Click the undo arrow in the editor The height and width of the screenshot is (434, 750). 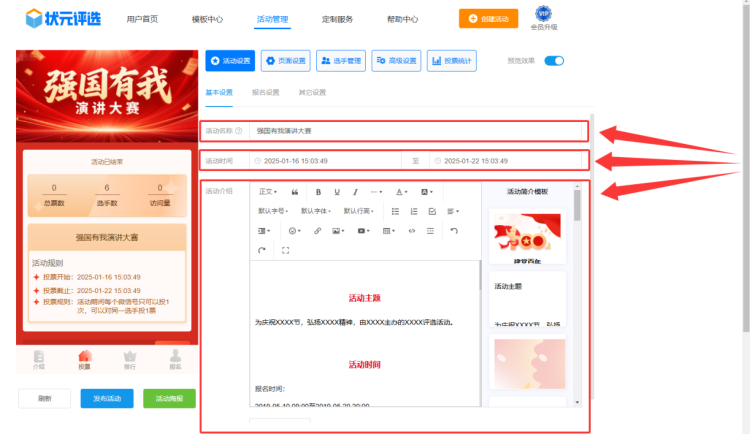454,231
